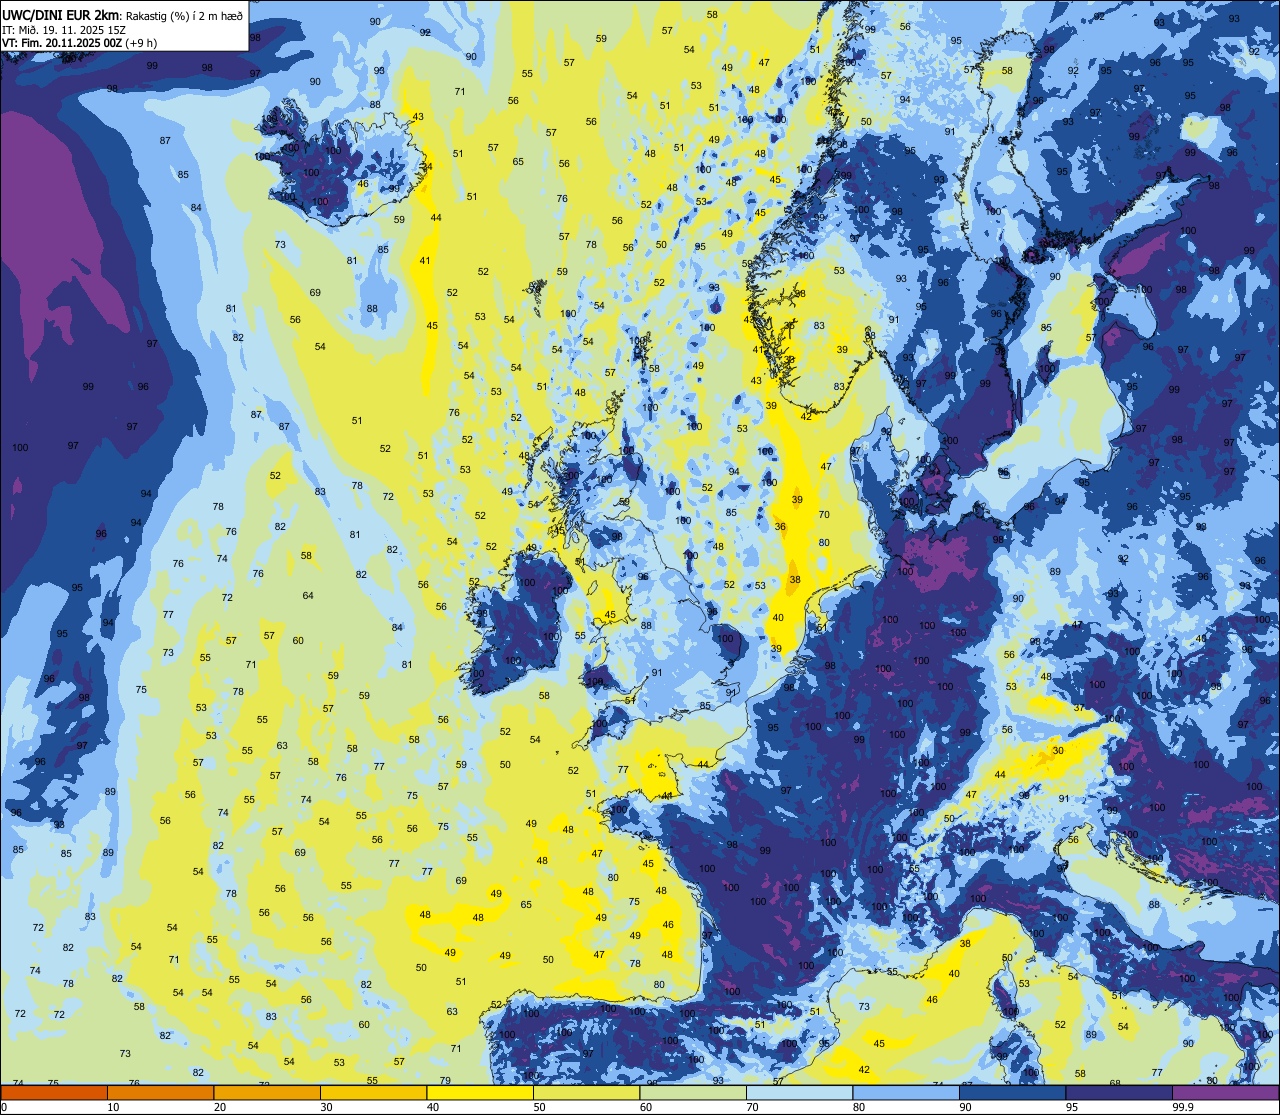
Task: Select the purple above-99.9 % legend swatch
Action: (x=1225, y=1092)
